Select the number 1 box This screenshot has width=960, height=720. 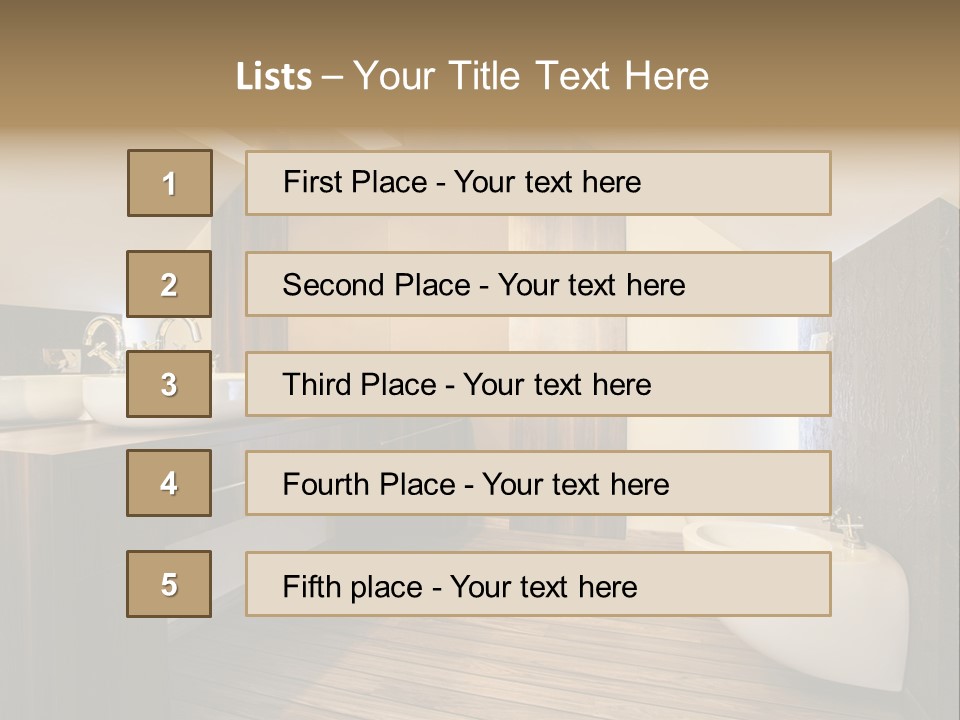point(170,183)
